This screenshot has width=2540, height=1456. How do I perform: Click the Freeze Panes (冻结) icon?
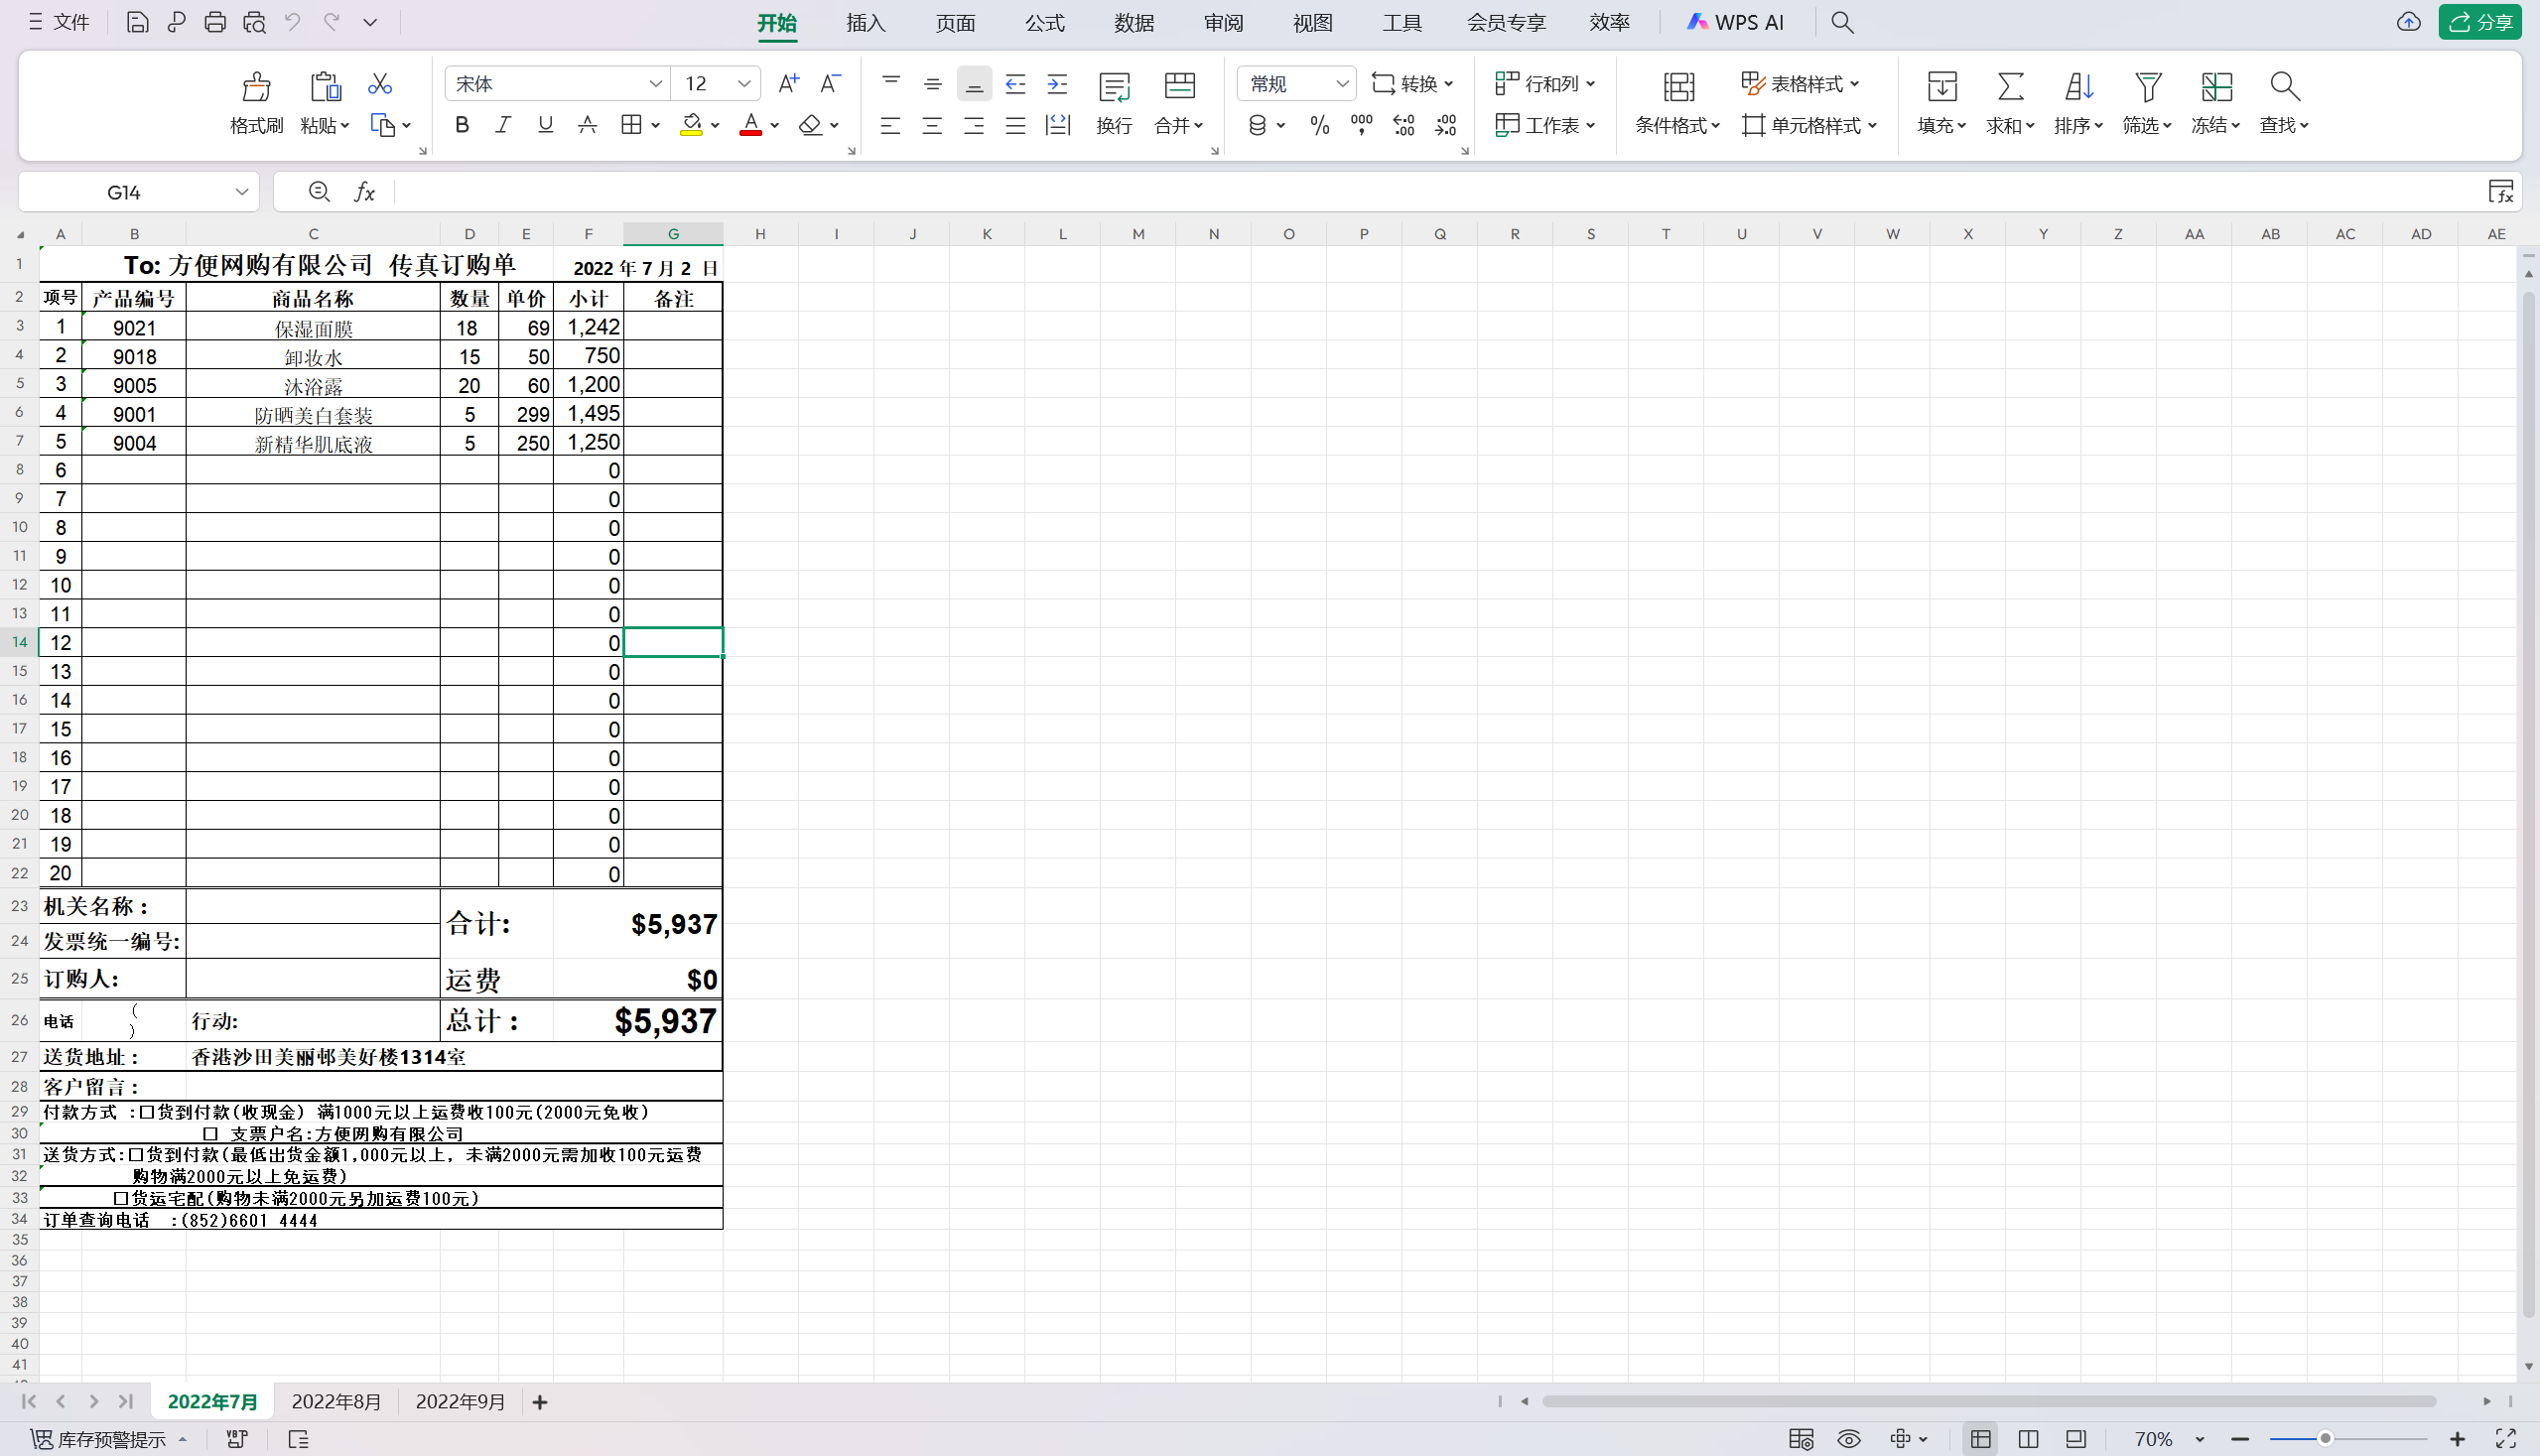pos(2216,87)
